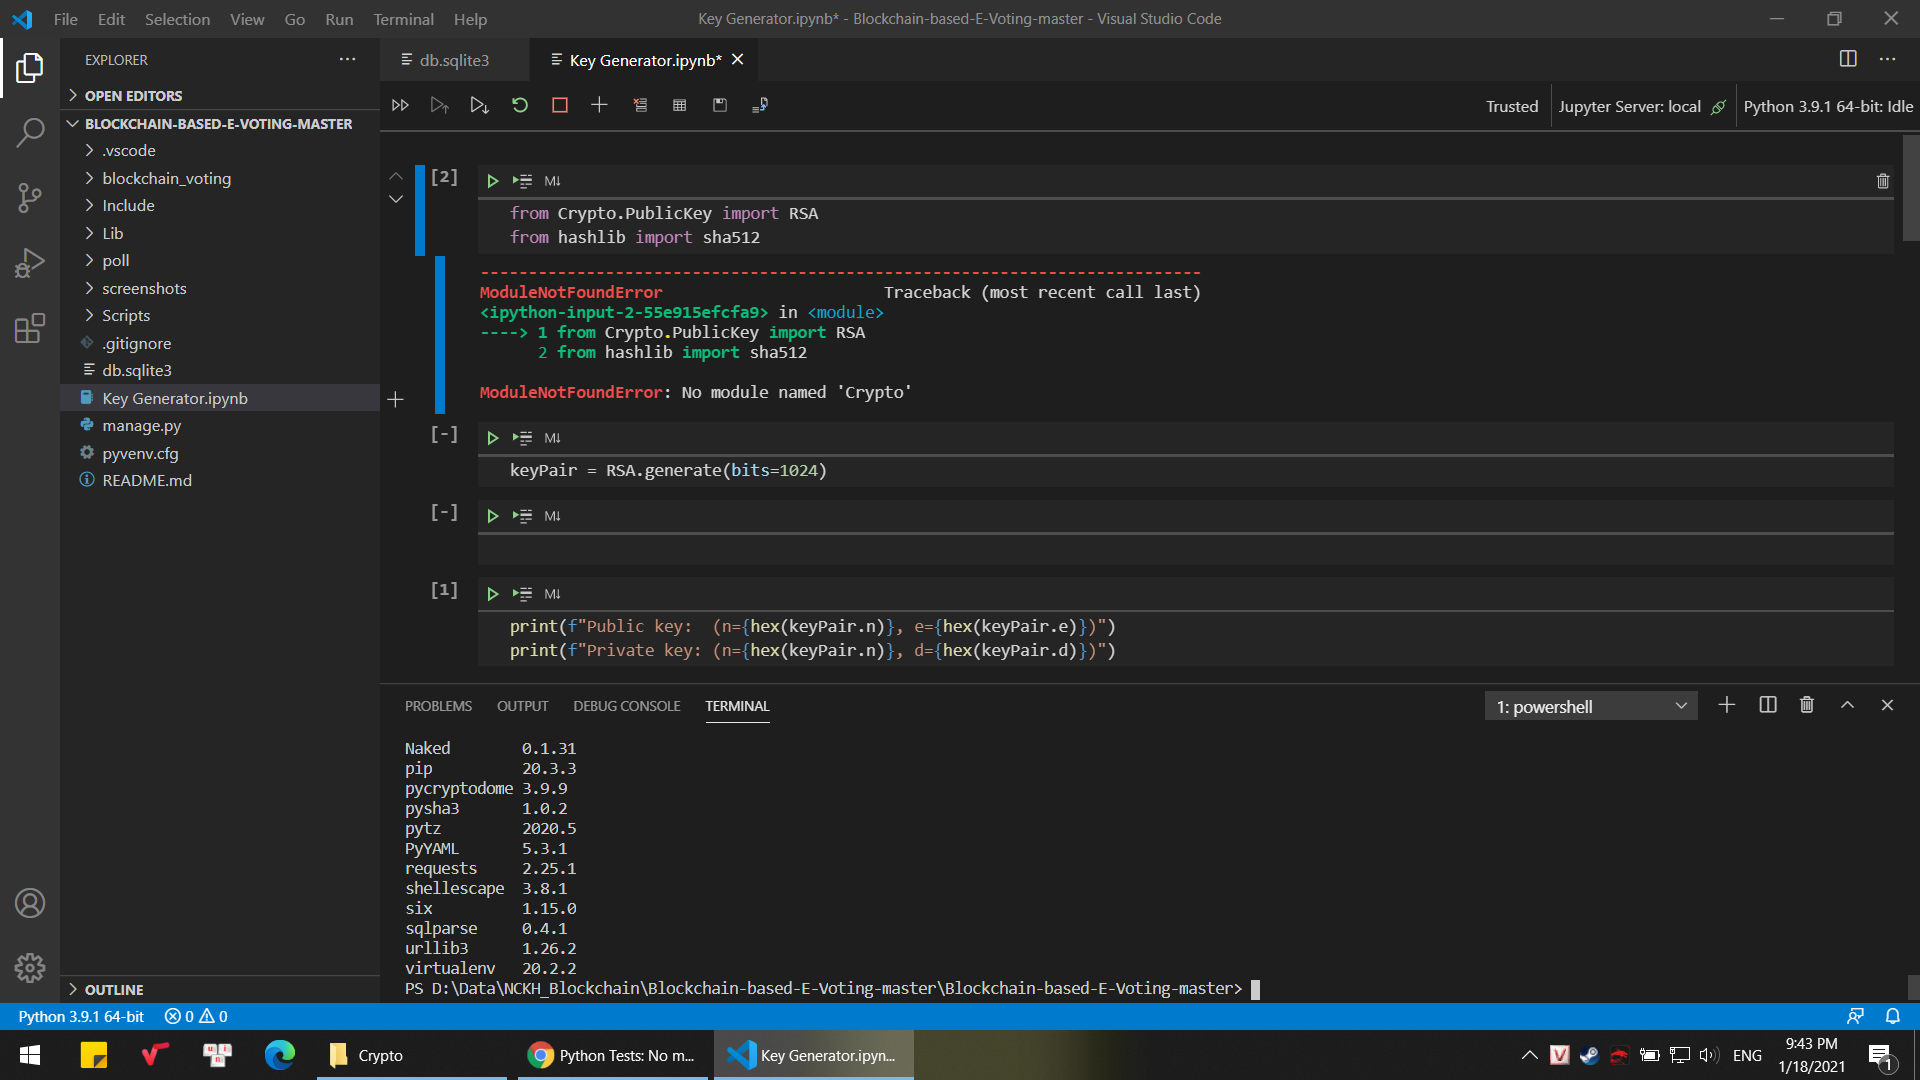Toggle Trusted status indicator in top bar
Image resolution: width=1920 pixels, height=1080 pixels.
pyautogui.click(x=1513, y=105)
